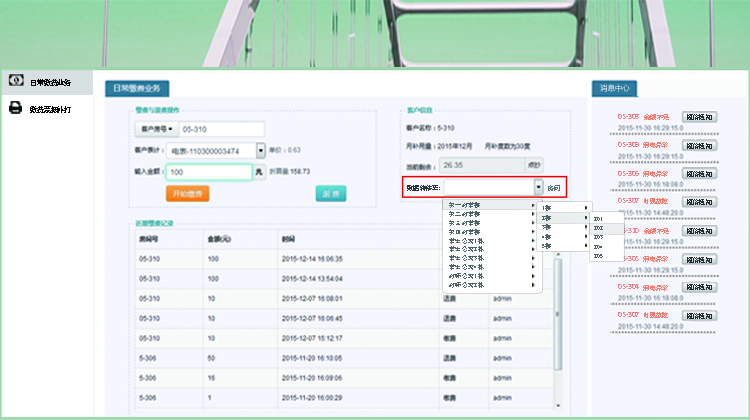Open the receipt reprint menu item beside printer
Image resolution: width=750 pixels, height=420 pixels.
pos(50,109)
